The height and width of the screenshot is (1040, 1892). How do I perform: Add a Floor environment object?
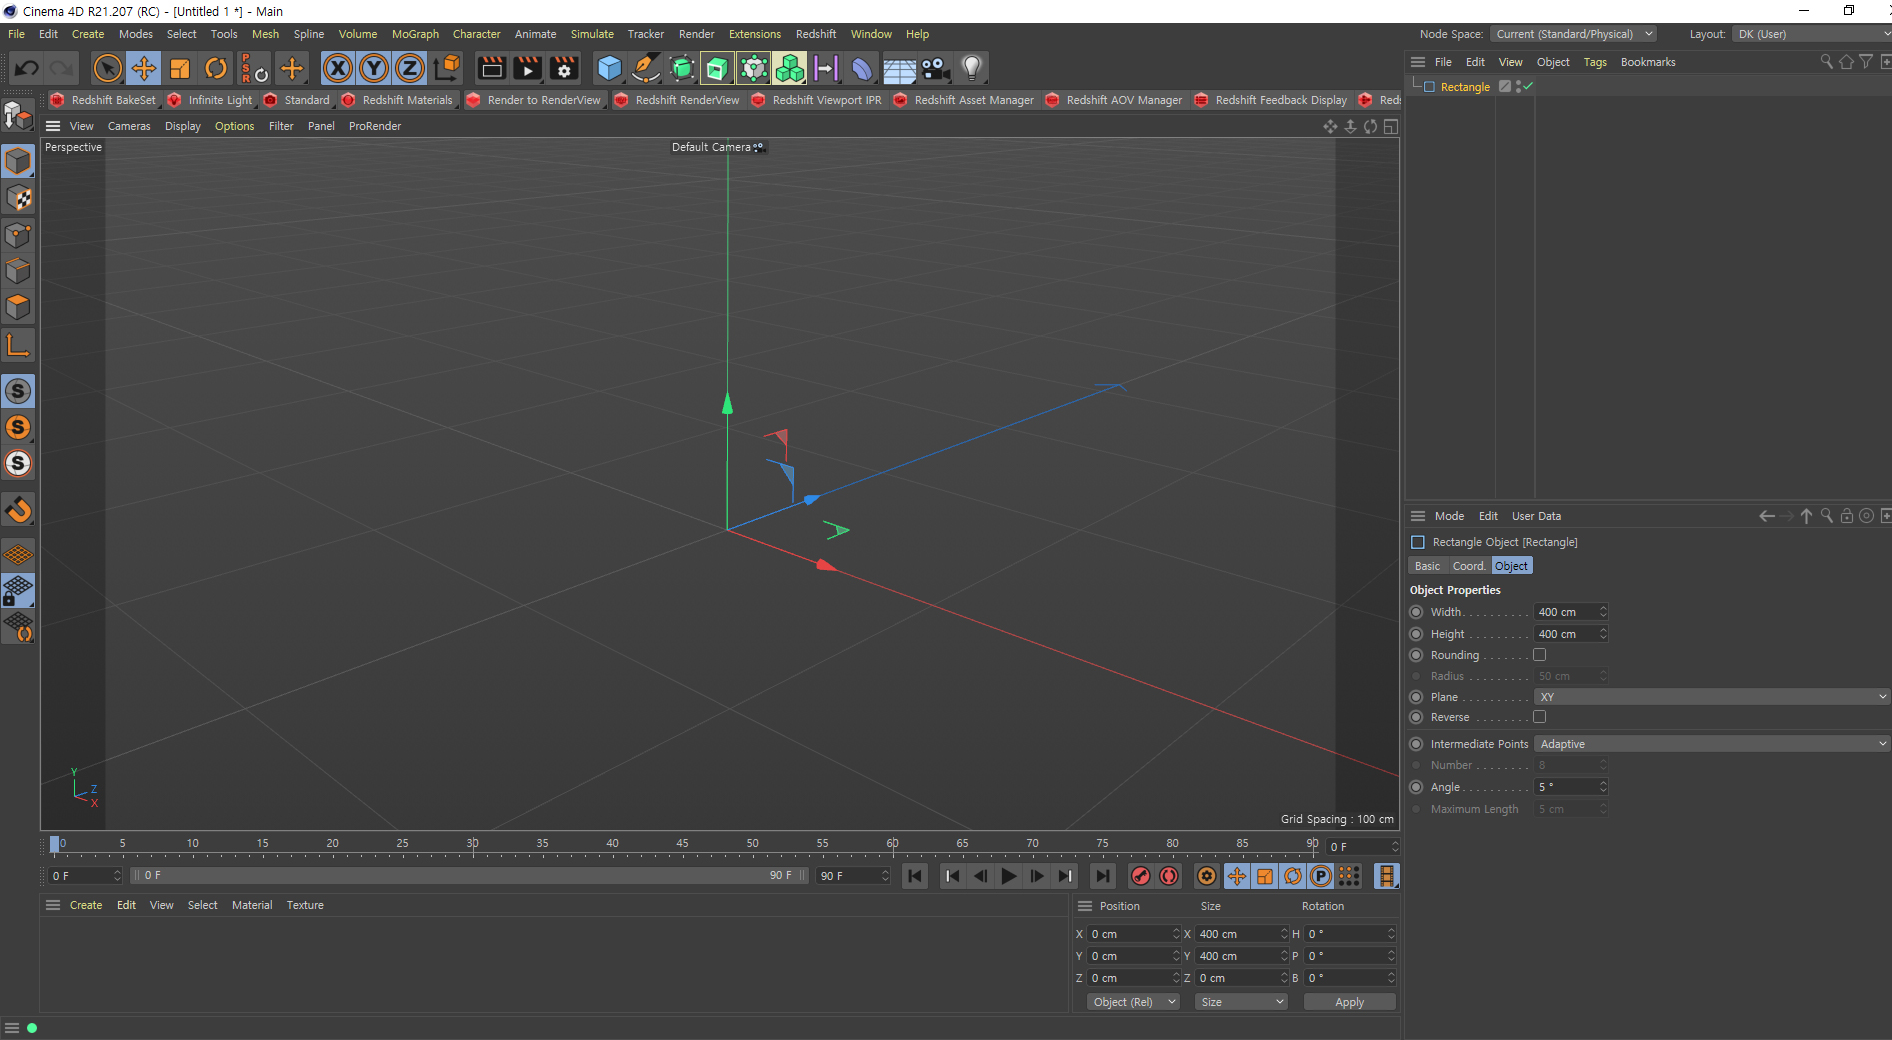[x=899, y=68]
